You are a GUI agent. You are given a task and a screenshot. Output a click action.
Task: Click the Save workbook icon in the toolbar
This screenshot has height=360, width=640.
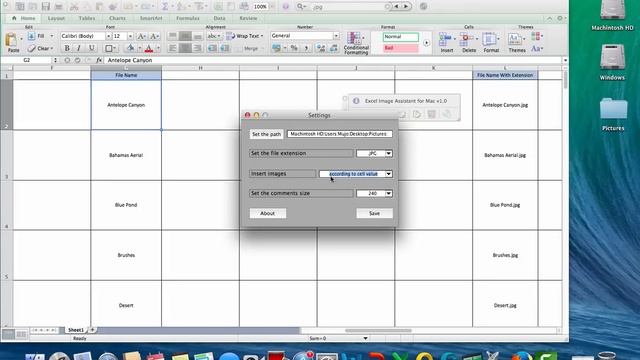coord(46,7)
